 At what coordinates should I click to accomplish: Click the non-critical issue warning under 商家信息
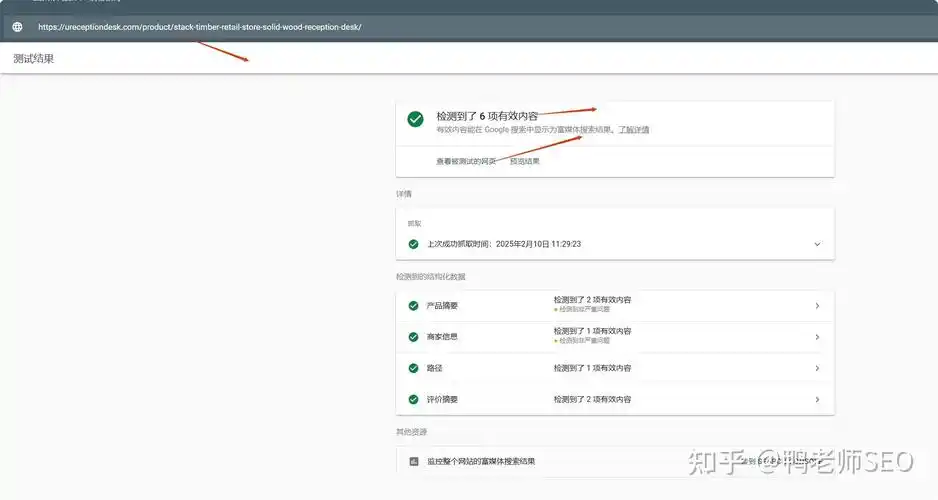[582, 341]
